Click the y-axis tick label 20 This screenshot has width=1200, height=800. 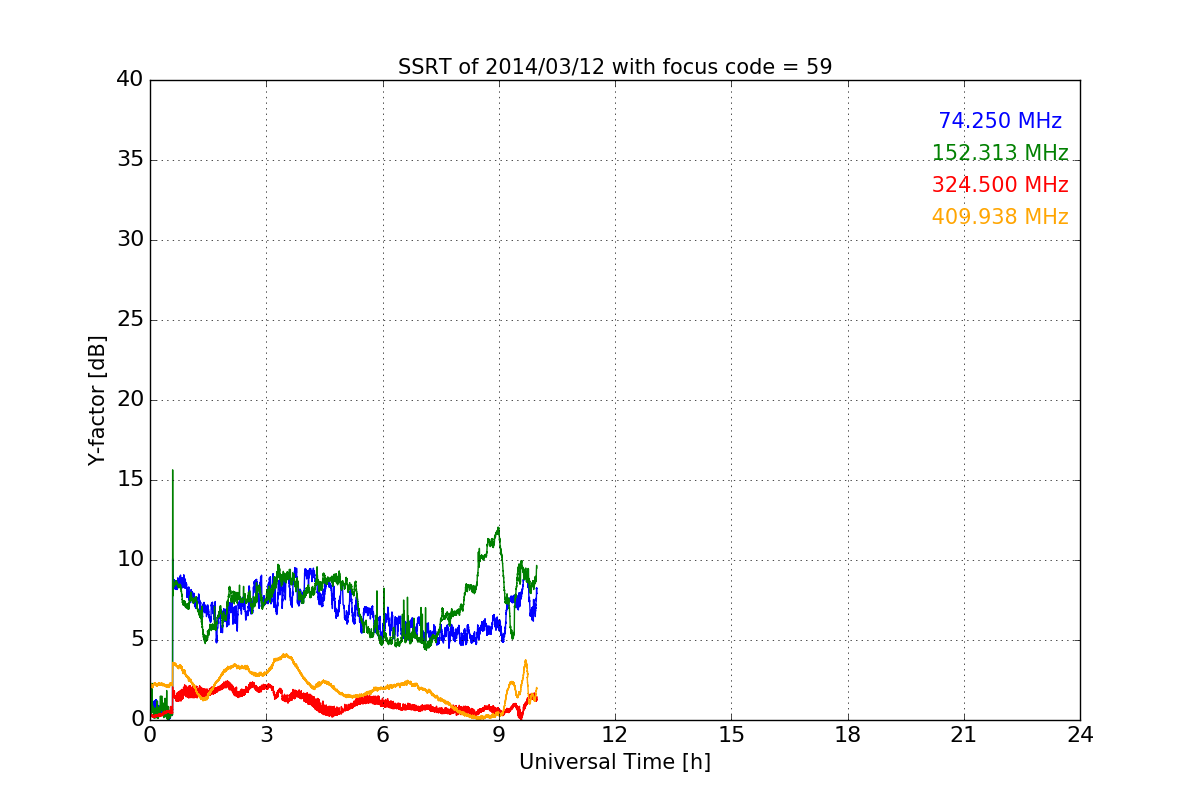130,400
